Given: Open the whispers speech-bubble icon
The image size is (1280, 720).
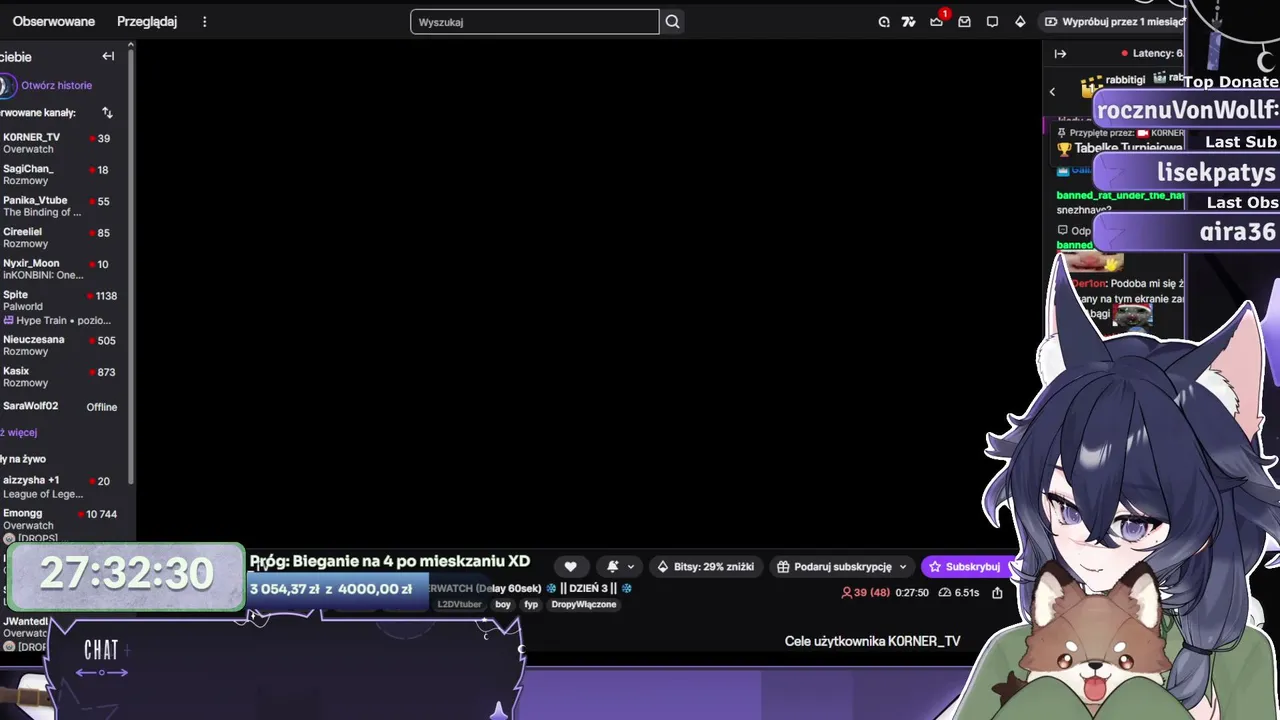Looking at the screenshot, I should [x=993, y=22].
